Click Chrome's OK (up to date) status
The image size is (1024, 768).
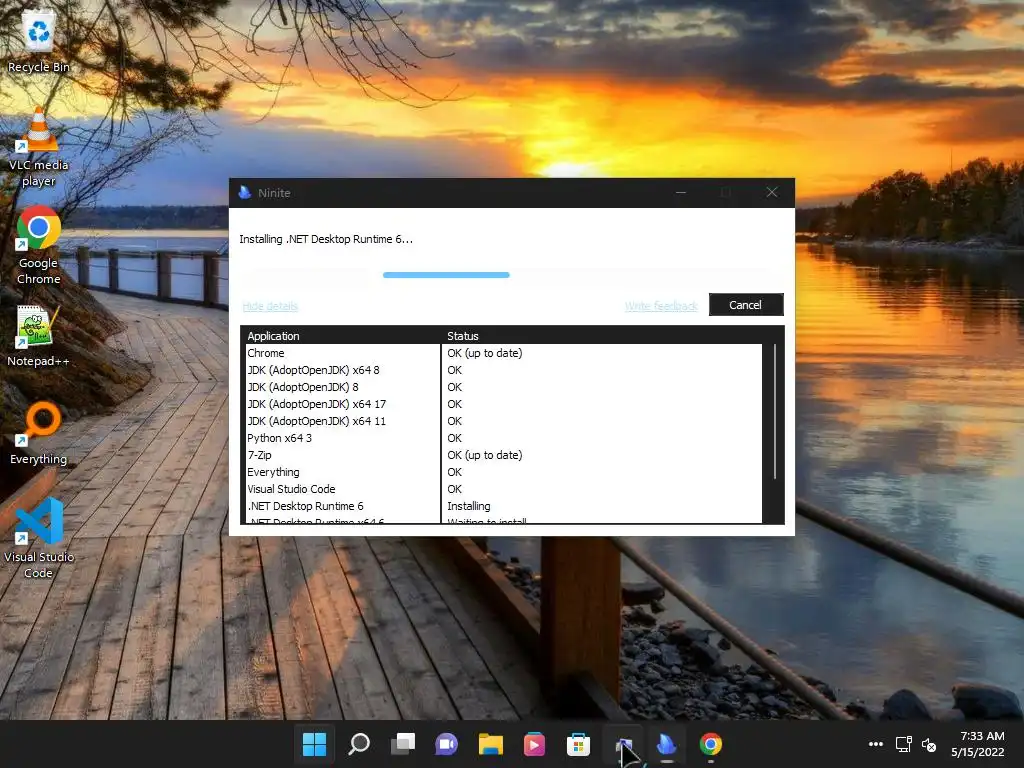click(485, 353)
